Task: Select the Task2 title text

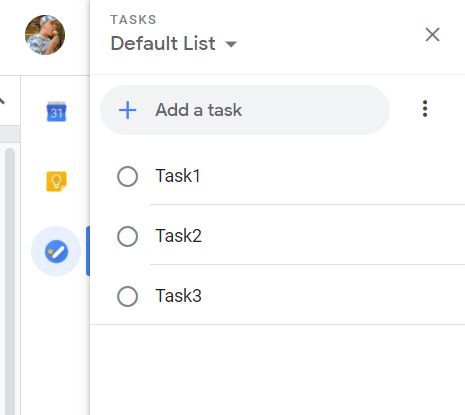Action: [178, 236]
